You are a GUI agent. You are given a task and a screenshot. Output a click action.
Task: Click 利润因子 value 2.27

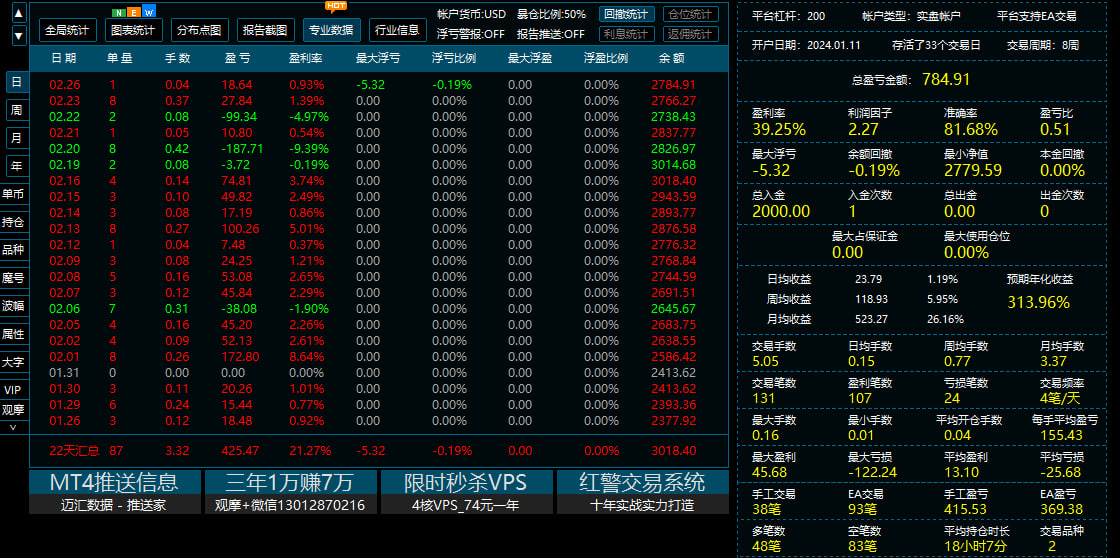(x=863, y=129)
